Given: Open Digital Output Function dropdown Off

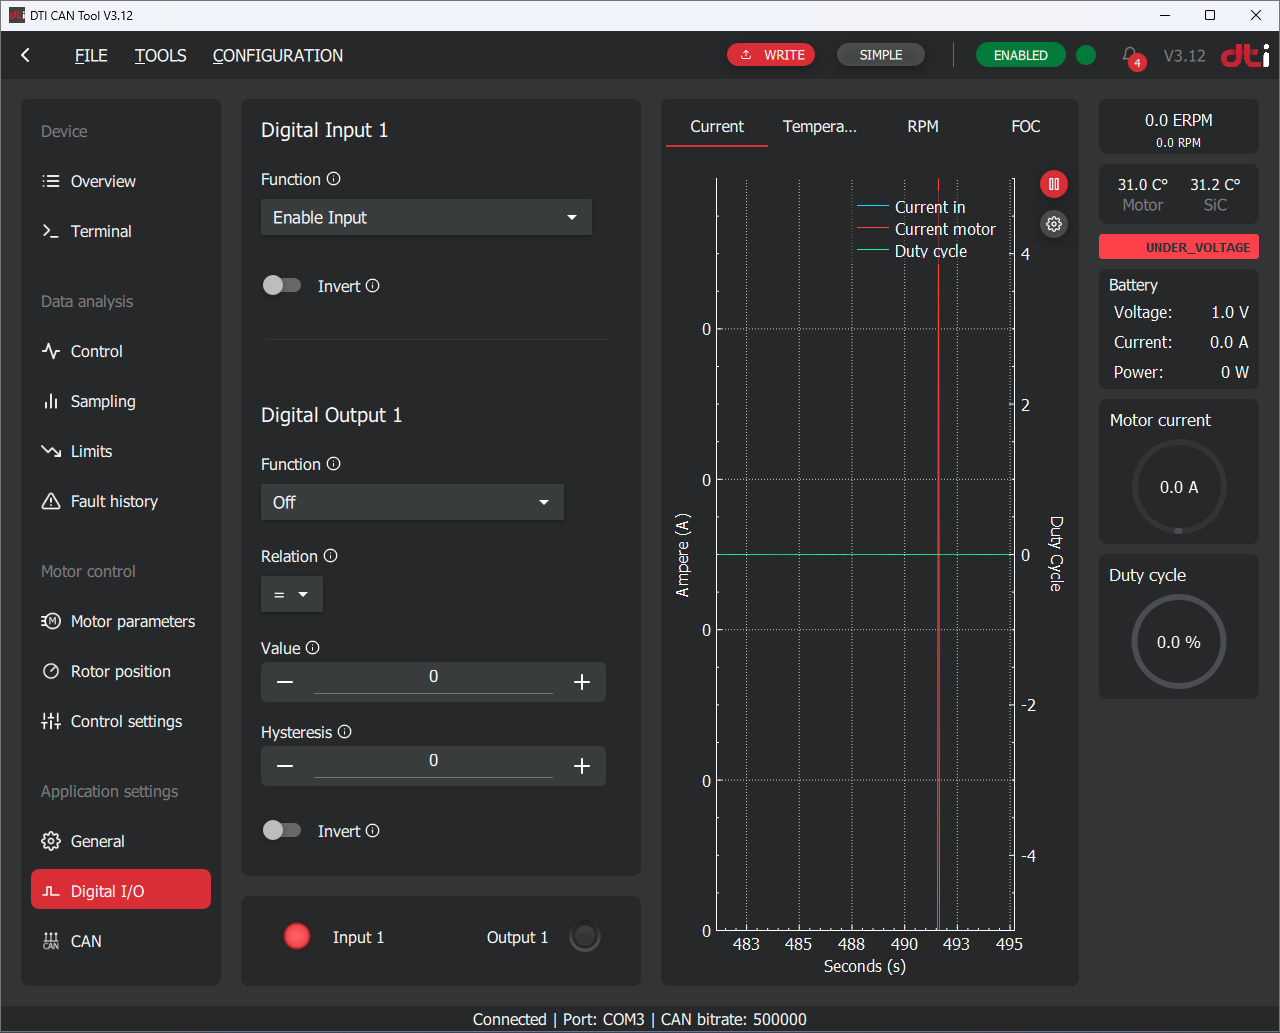Looking at the screenshot, I should (412, 502).
